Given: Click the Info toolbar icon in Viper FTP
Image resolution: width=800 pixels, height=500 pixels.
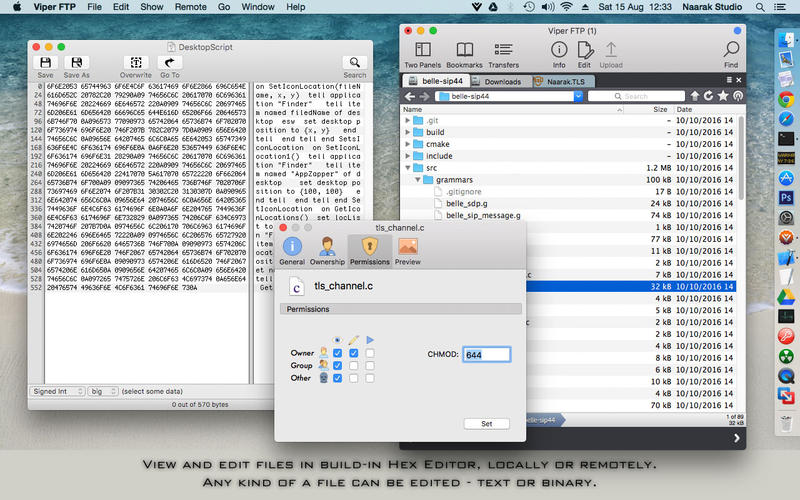Looking at the screenshot, I should [559, 50].
